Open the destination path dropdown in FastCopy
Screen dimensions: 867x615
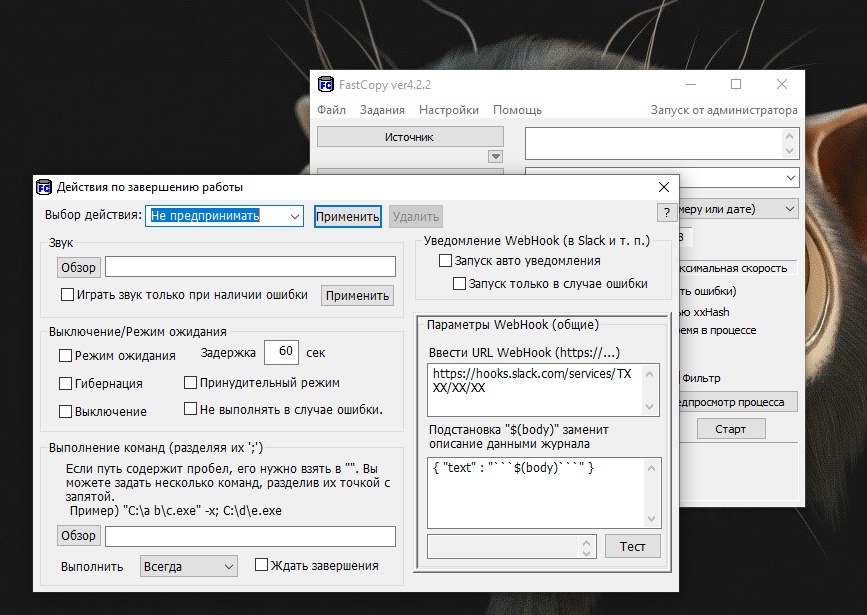pos(791,178)
